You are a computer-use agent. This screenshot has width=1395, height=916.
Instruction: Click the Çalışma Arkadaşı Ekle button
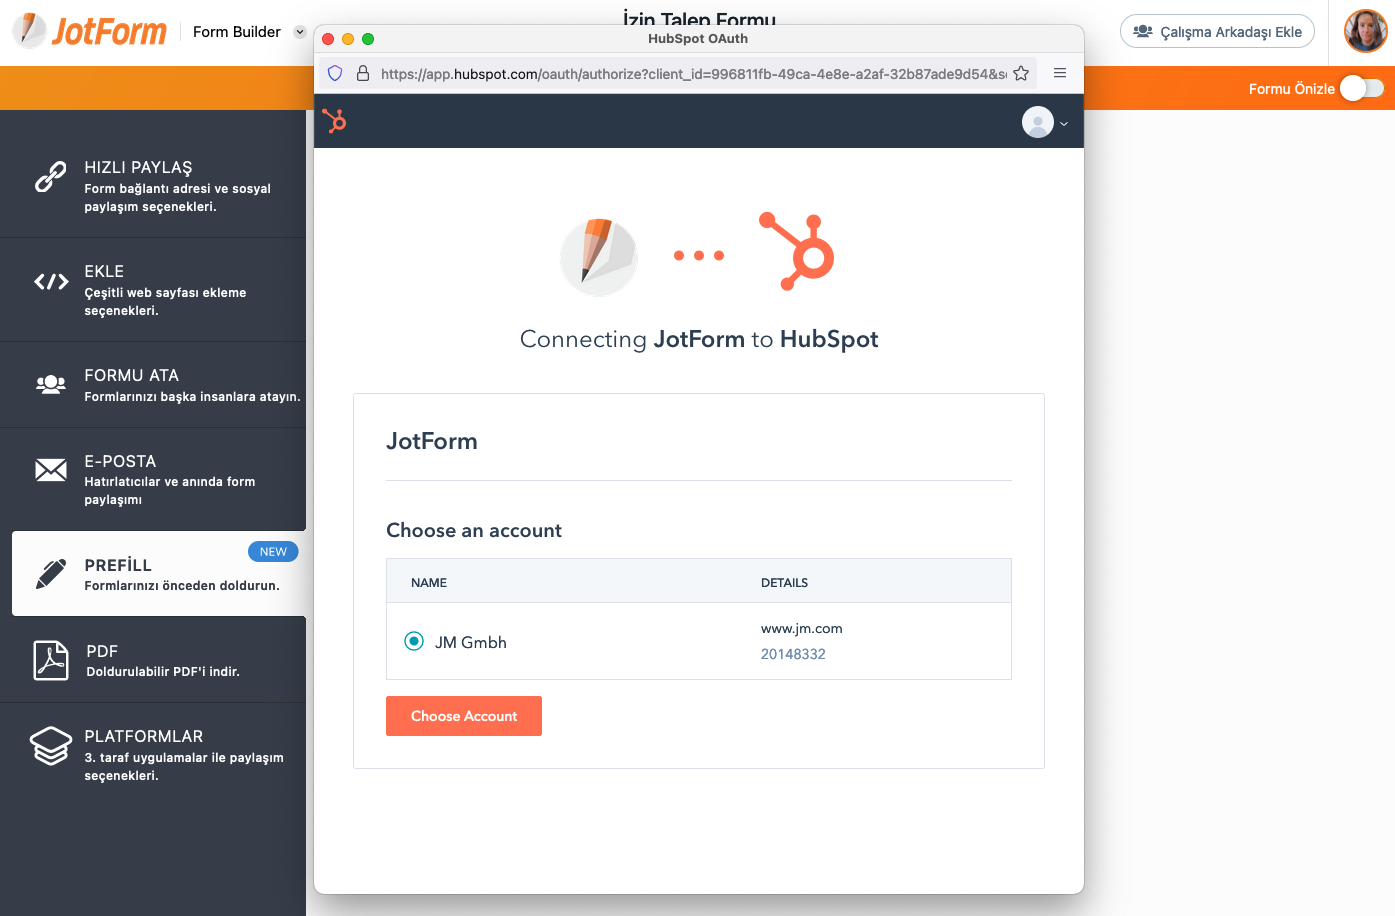coord(1217,32)
